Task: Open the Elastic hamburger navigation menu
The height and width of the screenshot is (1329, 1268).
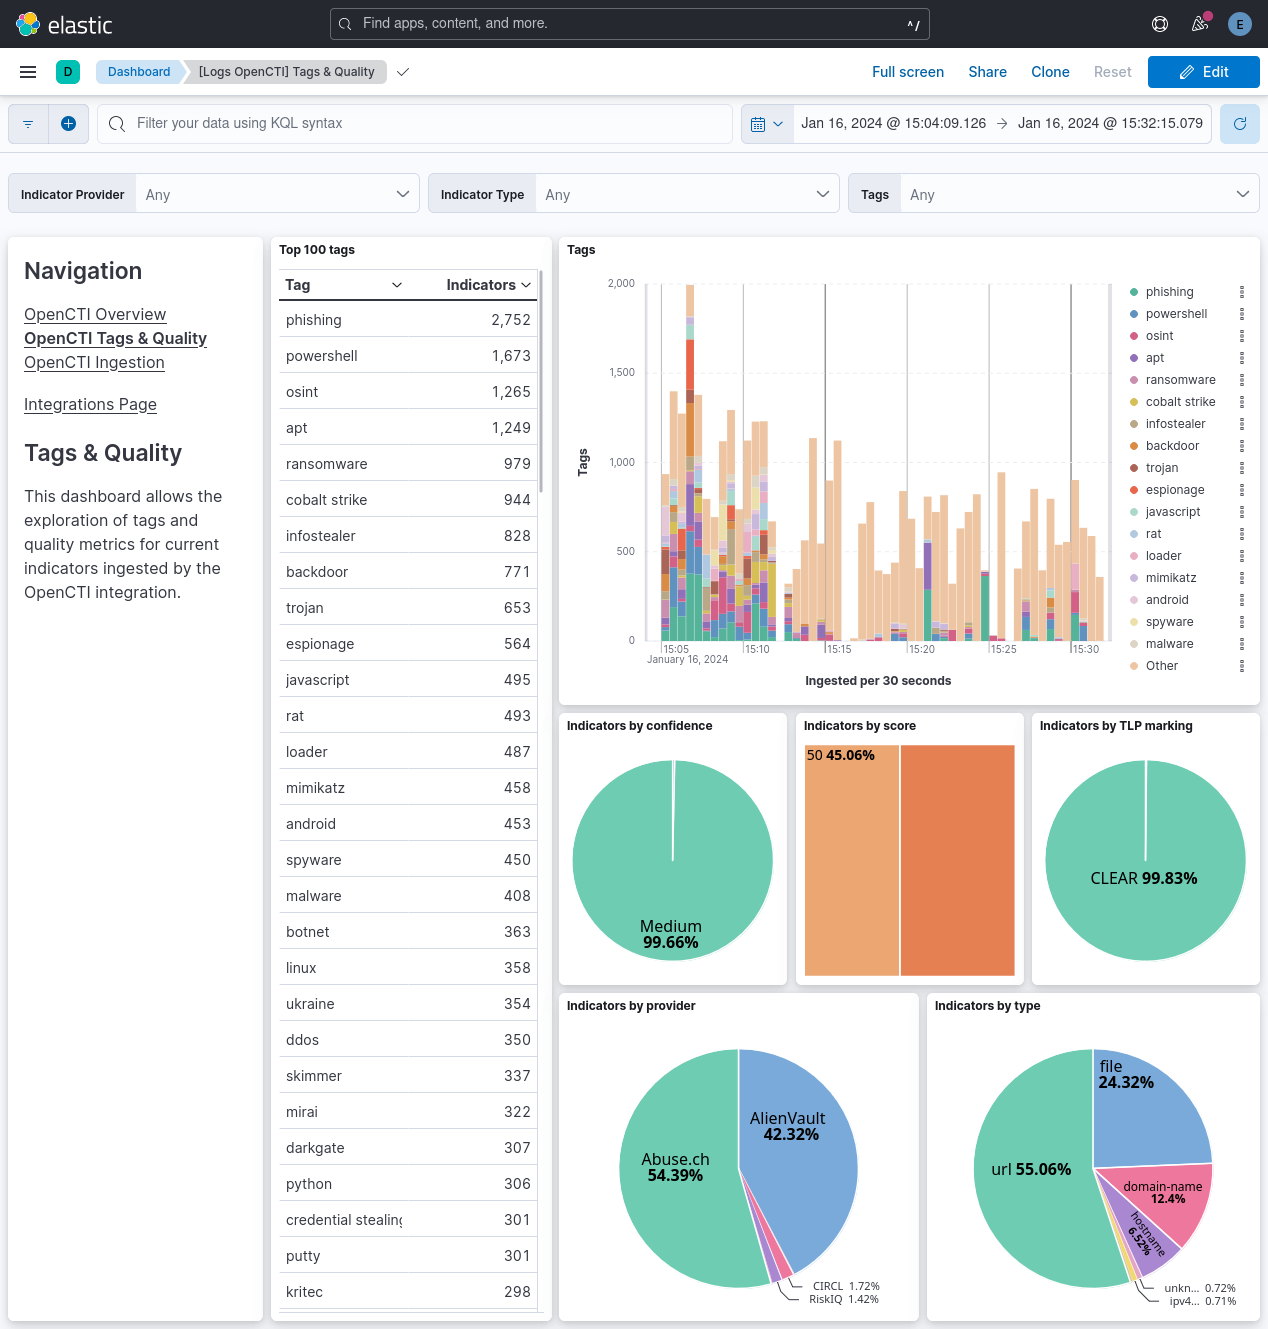Action: pyautogui.click(x=27, y=71)
